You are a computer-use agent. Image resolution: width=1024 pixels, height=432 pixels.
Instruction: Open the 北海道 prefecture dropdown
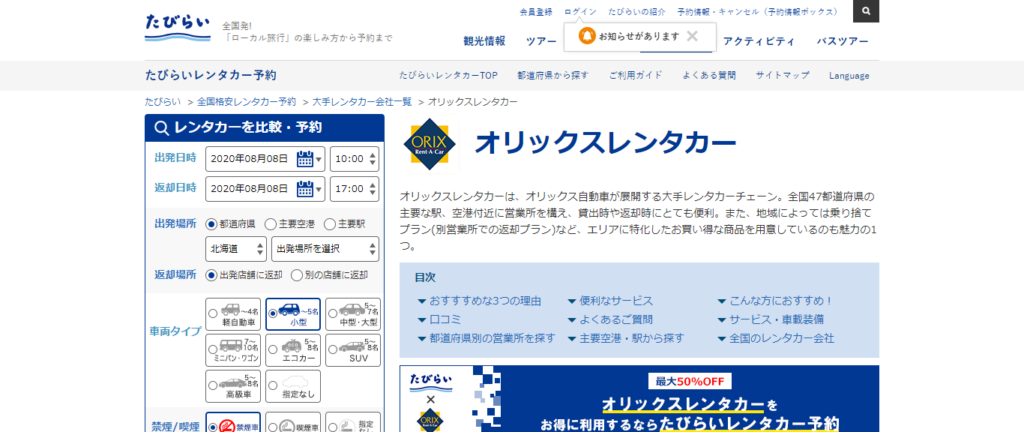pos(236,248)
